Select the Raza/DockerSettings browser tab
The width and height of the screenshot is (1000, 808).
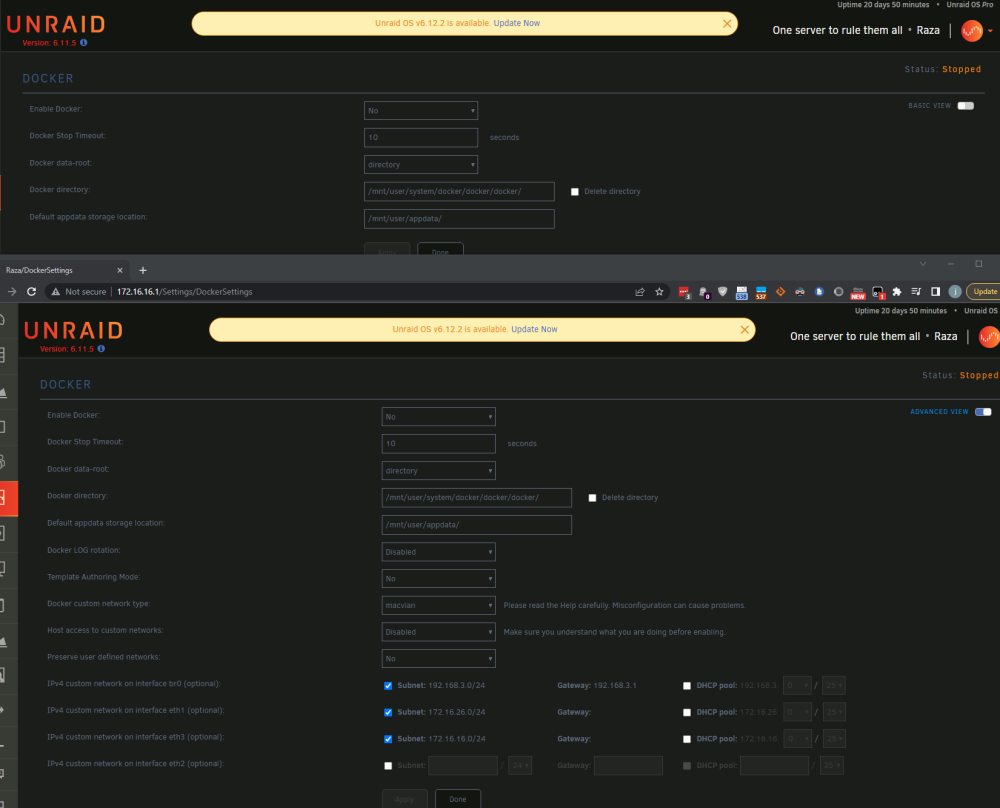click(61, 270)
